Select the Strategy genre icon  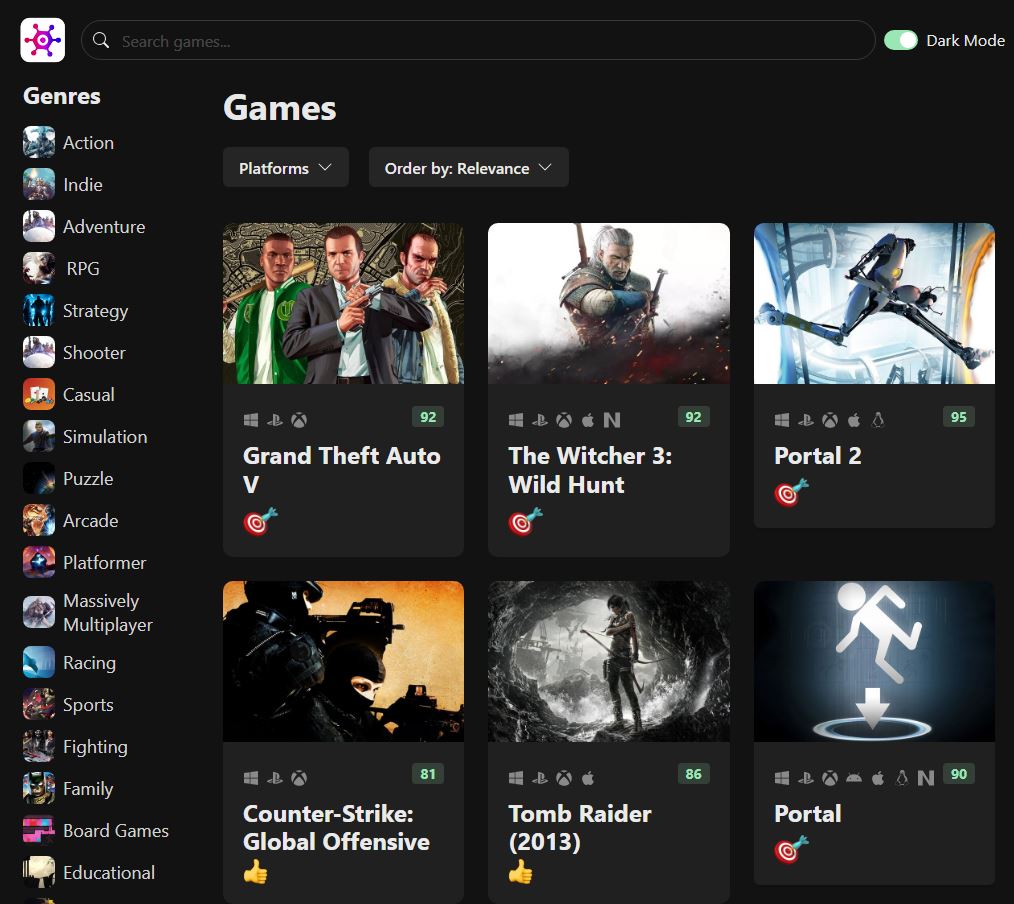pos(39,310)
